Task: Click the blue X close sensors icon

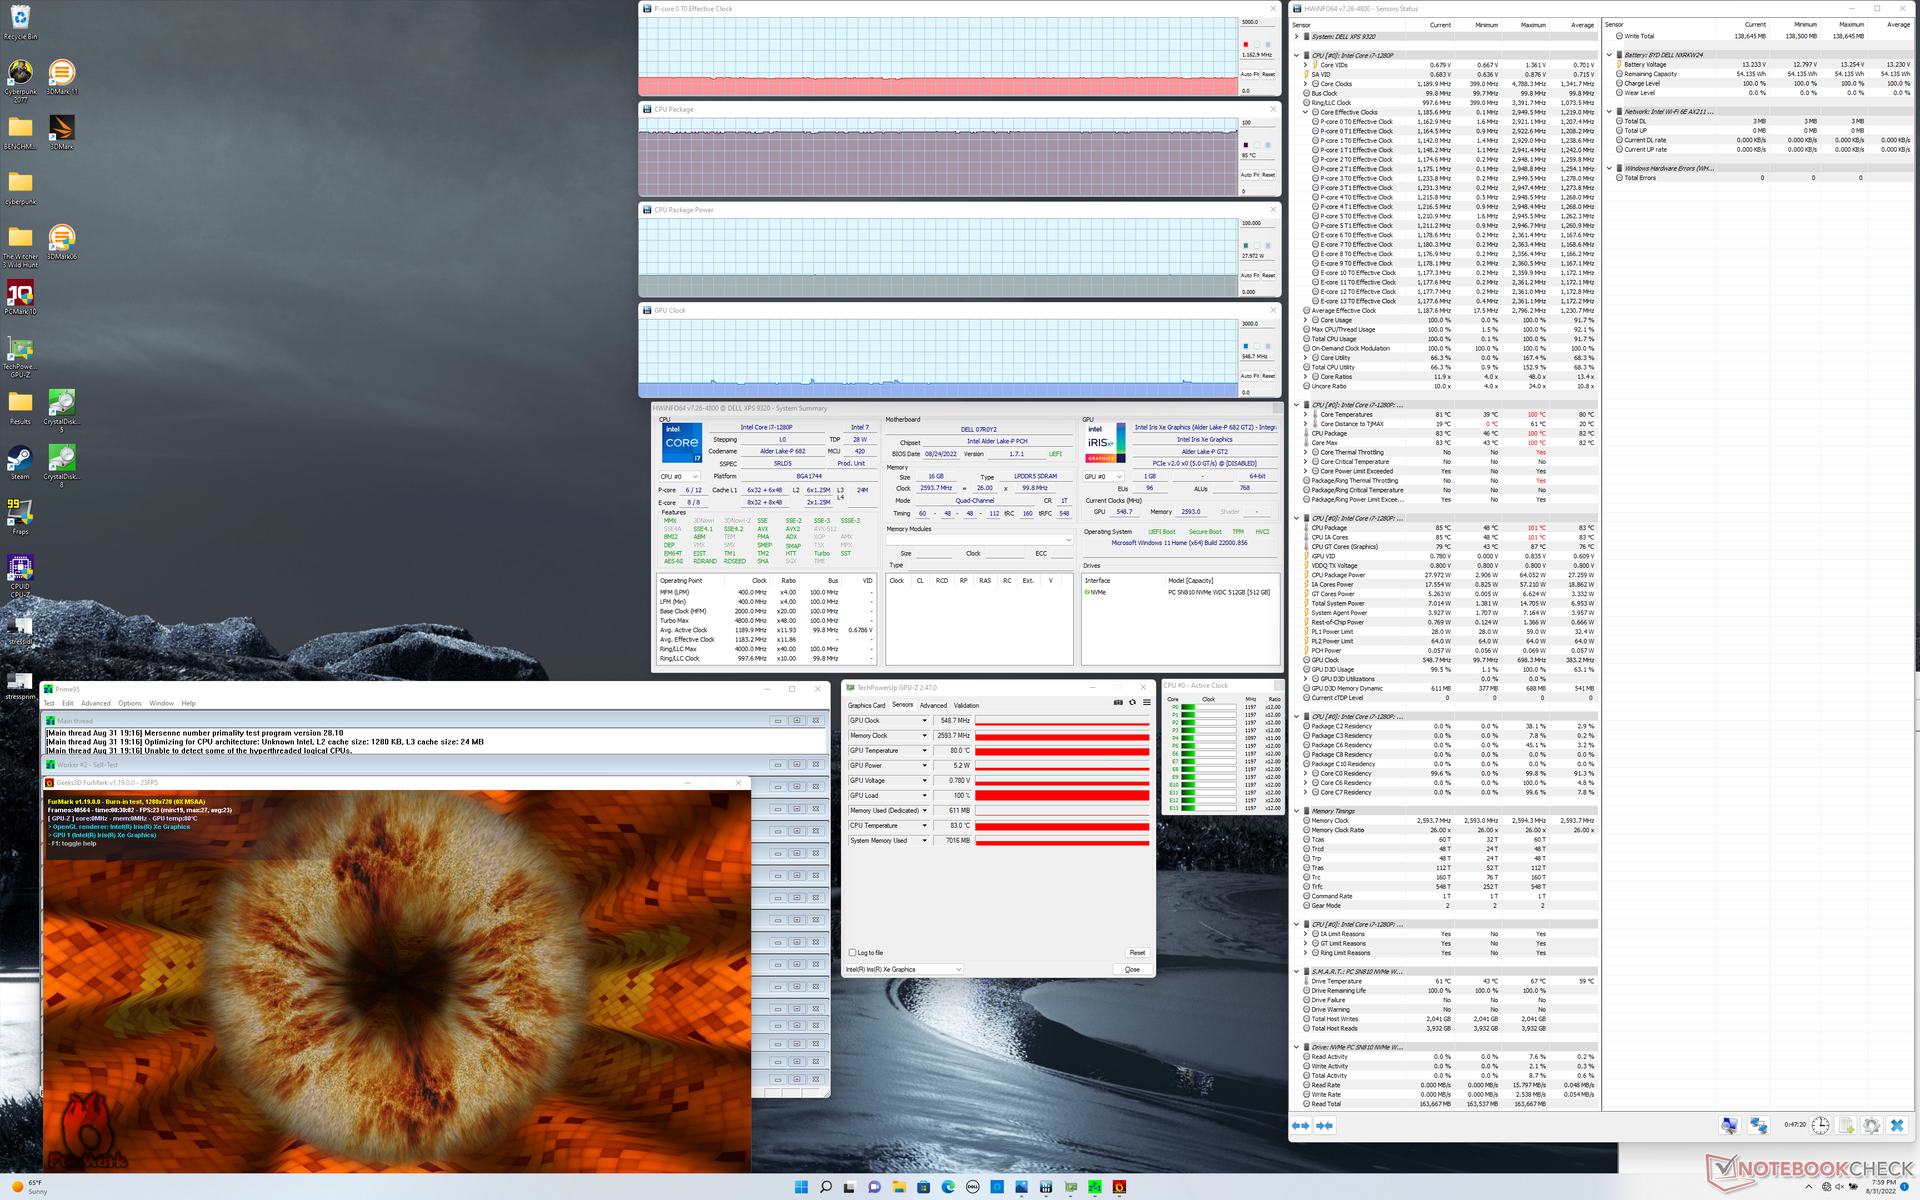Action: (1897, 1125)
